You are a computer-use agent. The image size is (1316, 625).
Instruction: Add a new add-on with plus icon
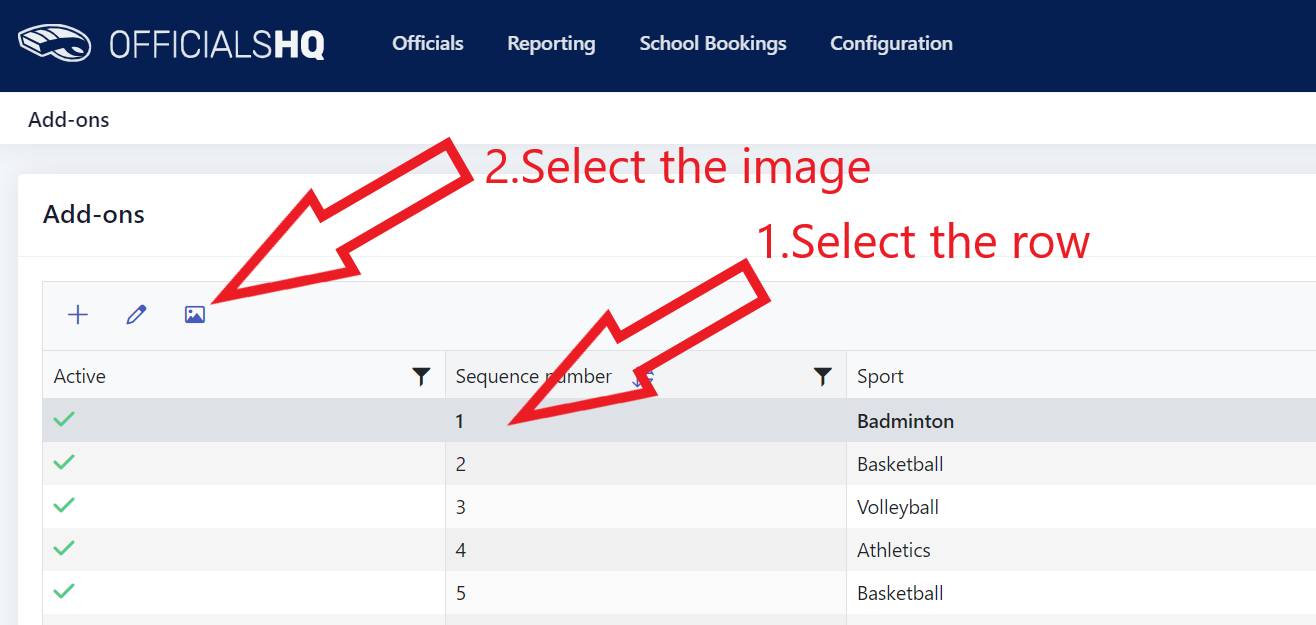click(x=78, y=315)
